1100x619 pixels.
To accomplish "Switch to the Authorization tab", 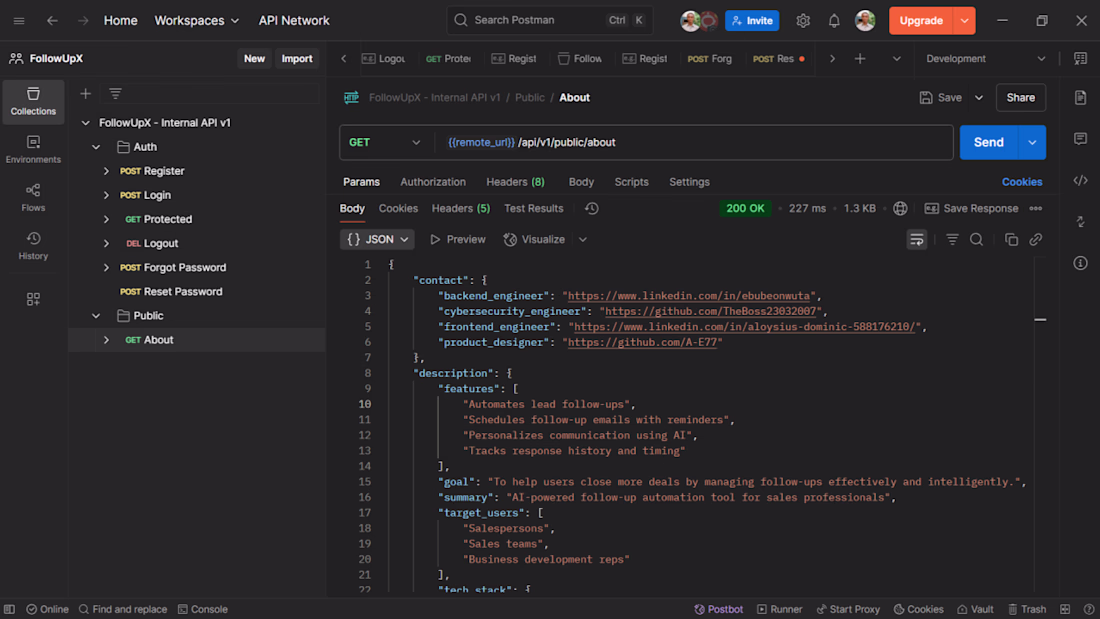I will click(433, 182).
